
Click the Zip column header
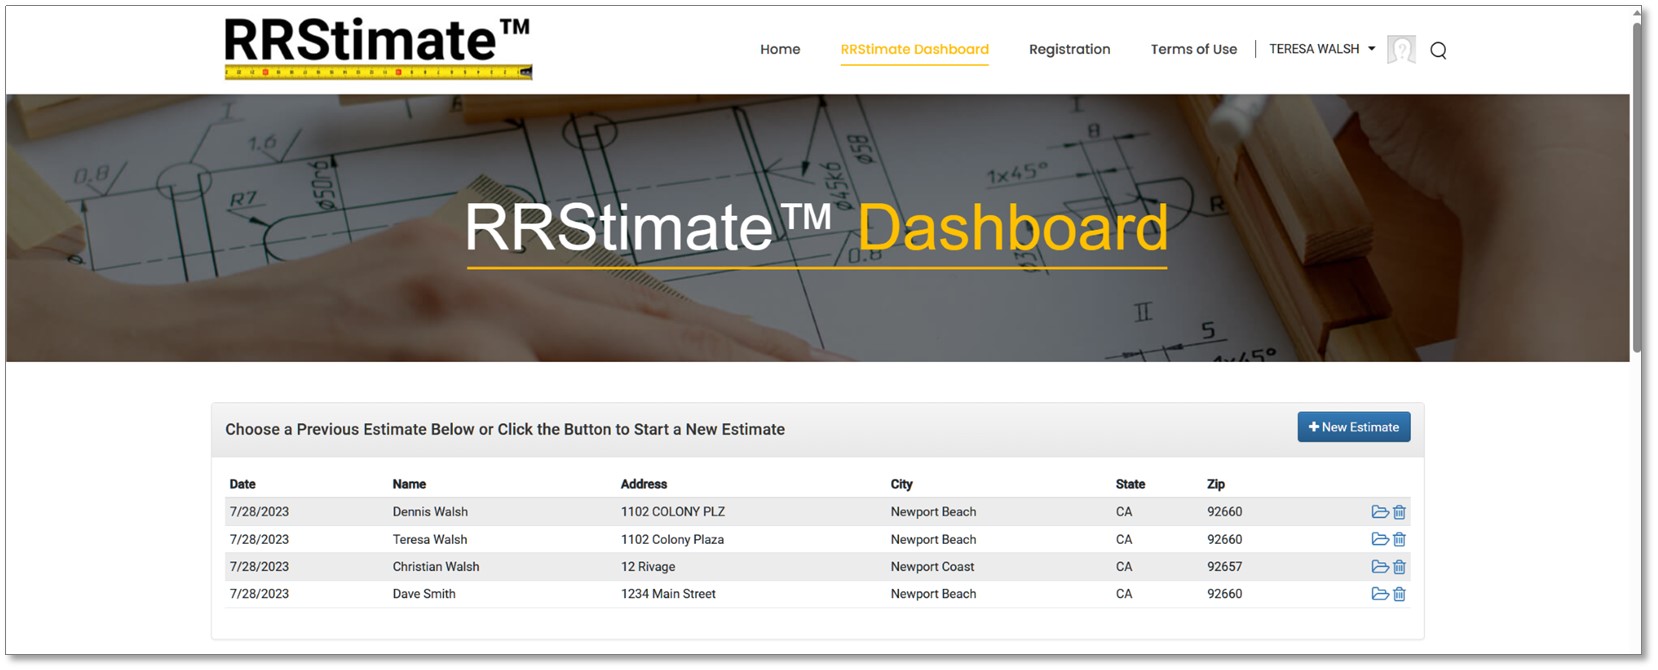1215,484
